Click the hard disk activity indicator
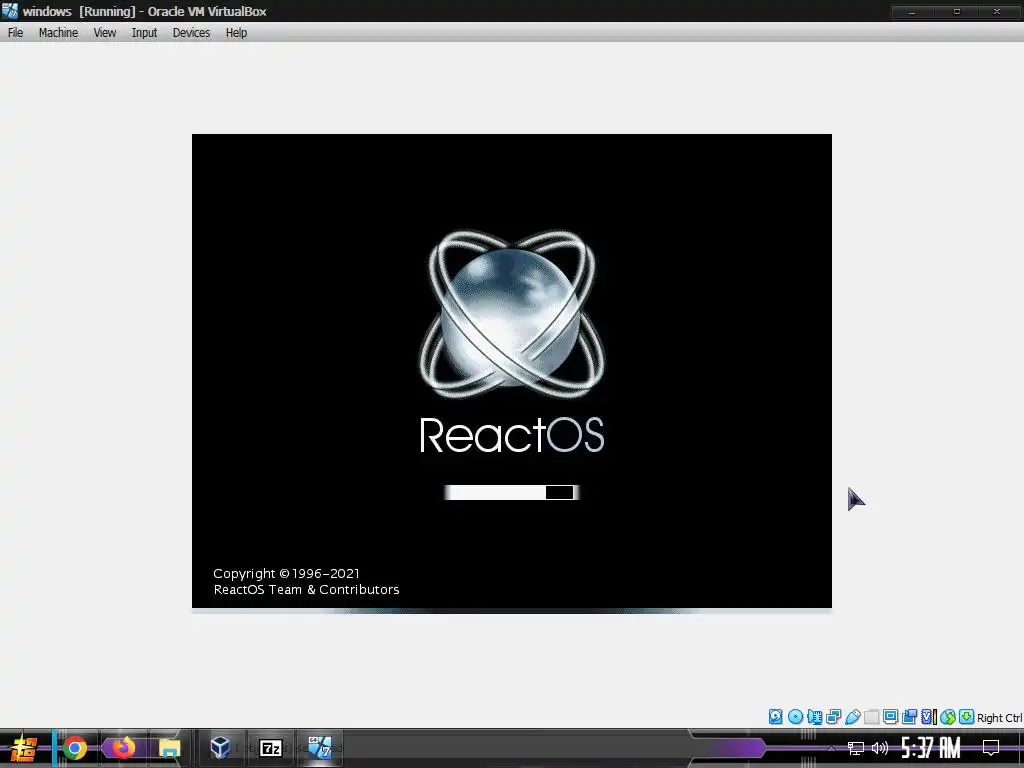 (775, 717)
